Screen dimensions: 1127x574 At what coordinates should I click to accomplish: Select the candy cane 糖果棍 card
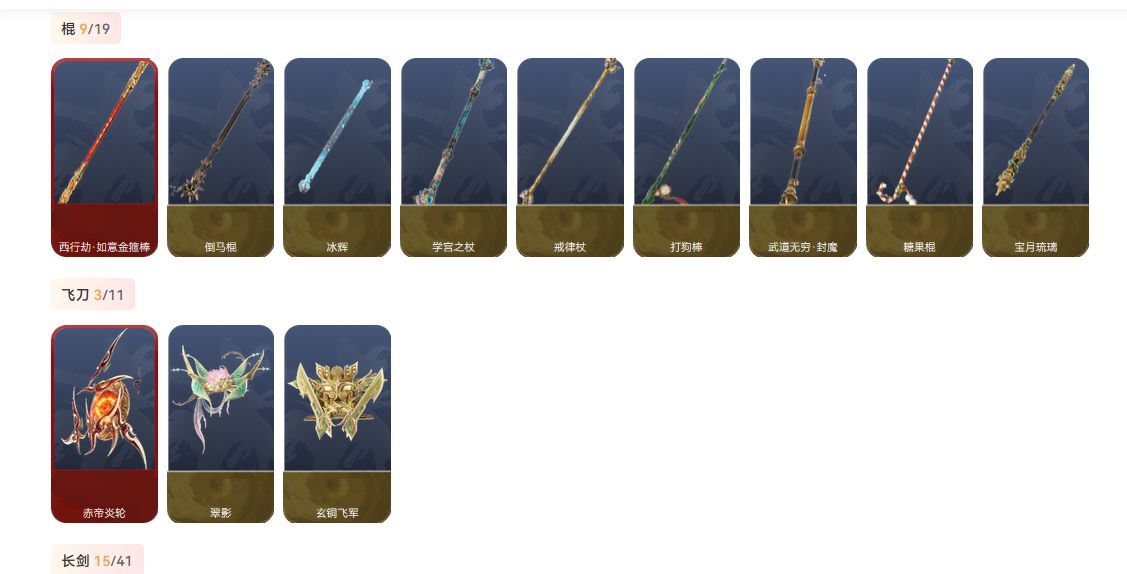[x=919, y=157]
